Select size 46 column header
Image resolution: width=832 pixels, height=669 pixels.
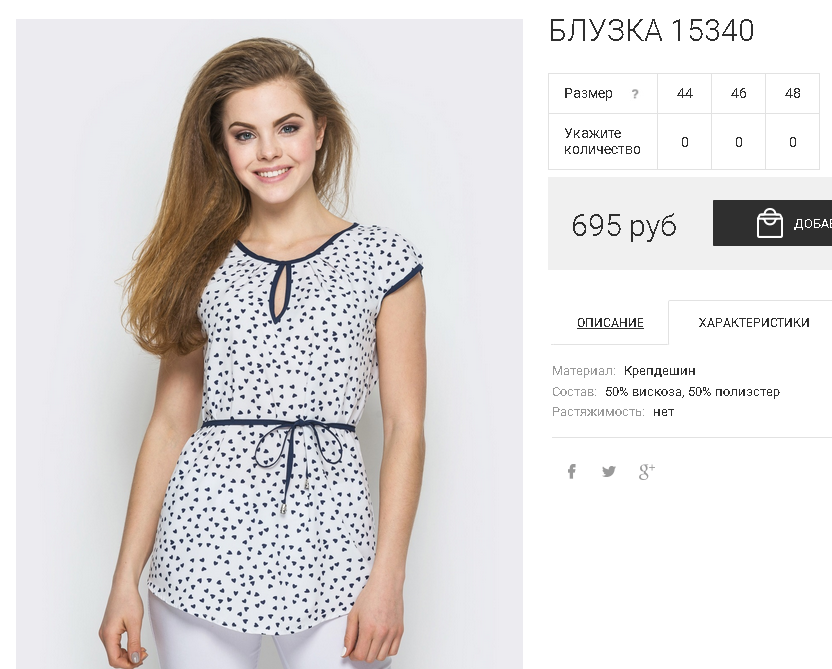click(x=739, y=93)
